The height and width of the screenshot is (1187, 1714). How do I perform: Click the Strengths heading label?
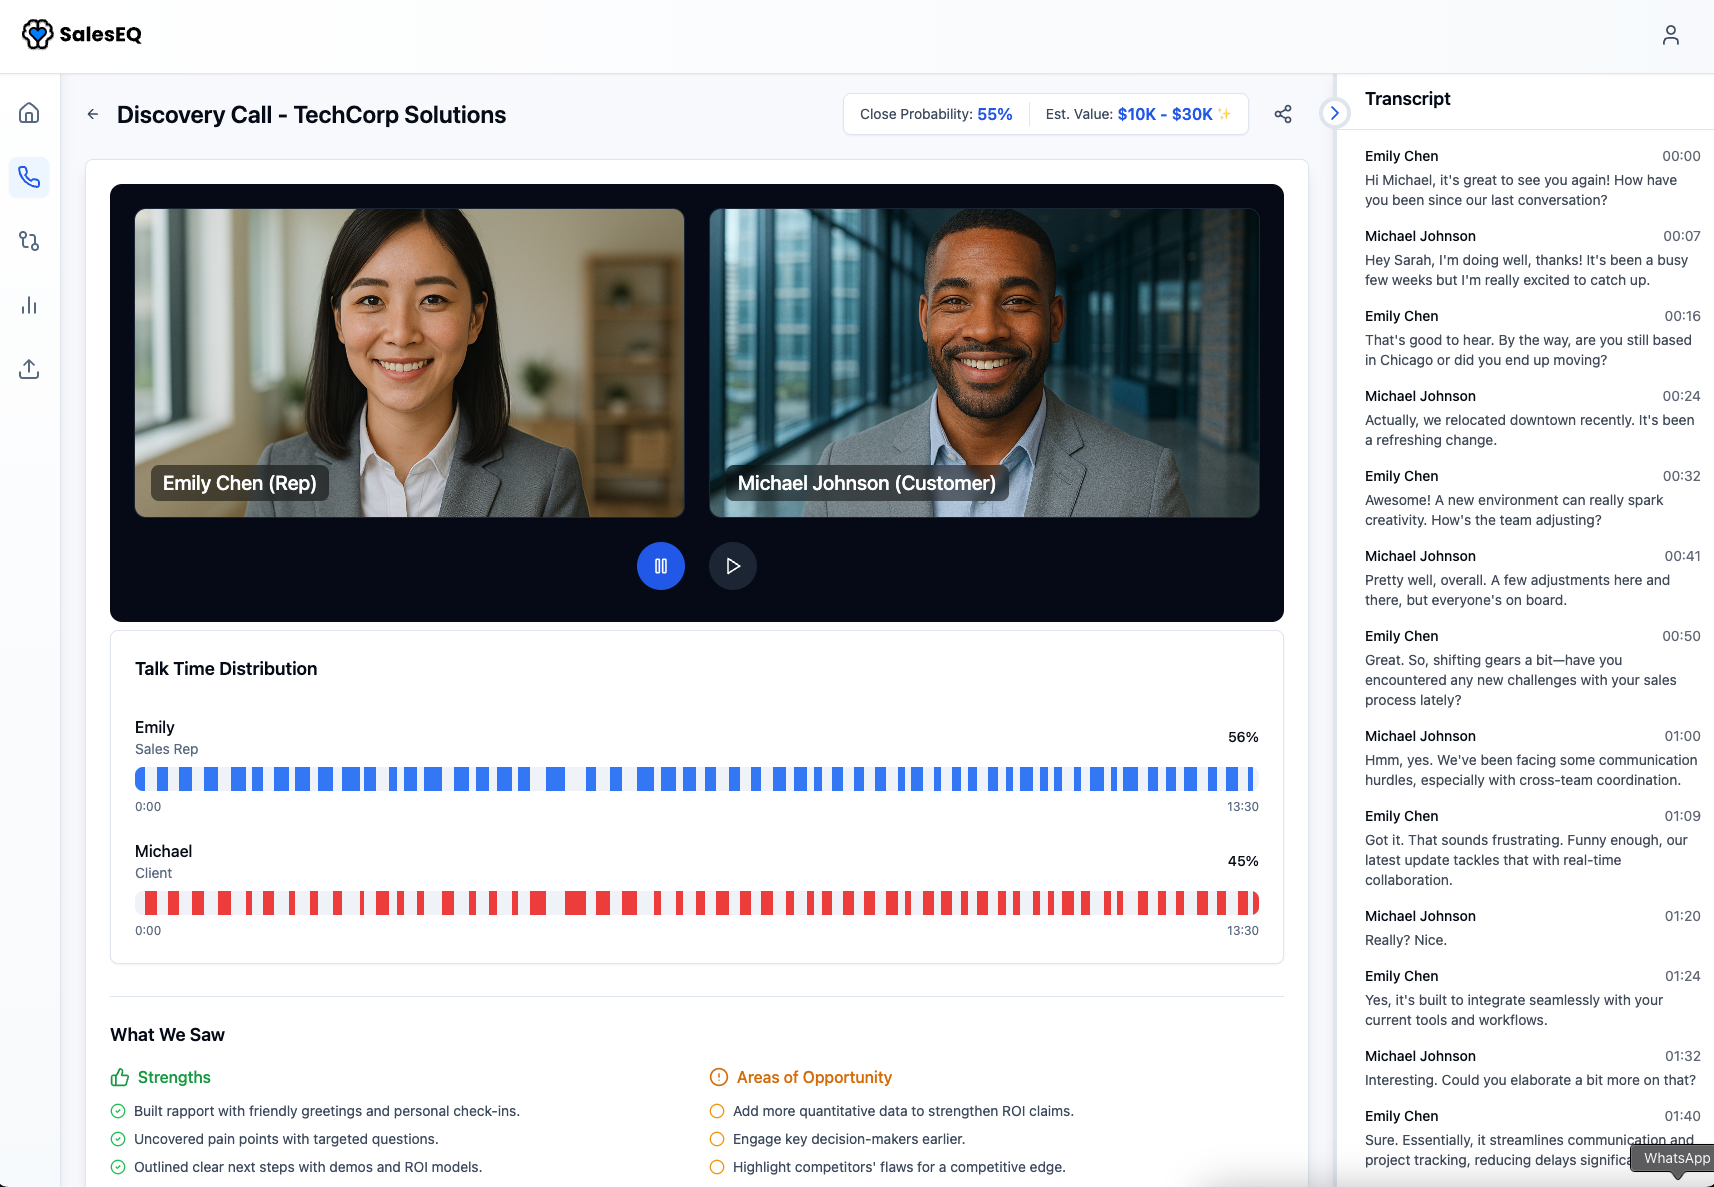click(x=174, y=1077)
